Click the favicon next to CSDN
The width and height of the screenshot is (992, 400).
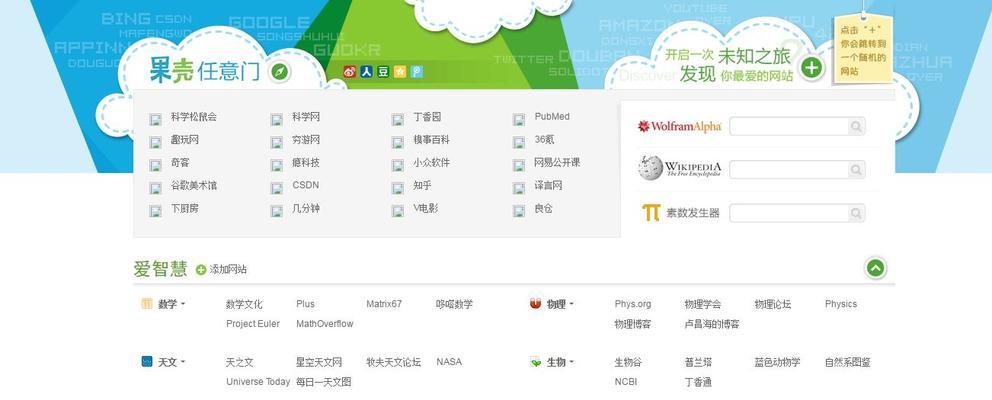[276, 189]
